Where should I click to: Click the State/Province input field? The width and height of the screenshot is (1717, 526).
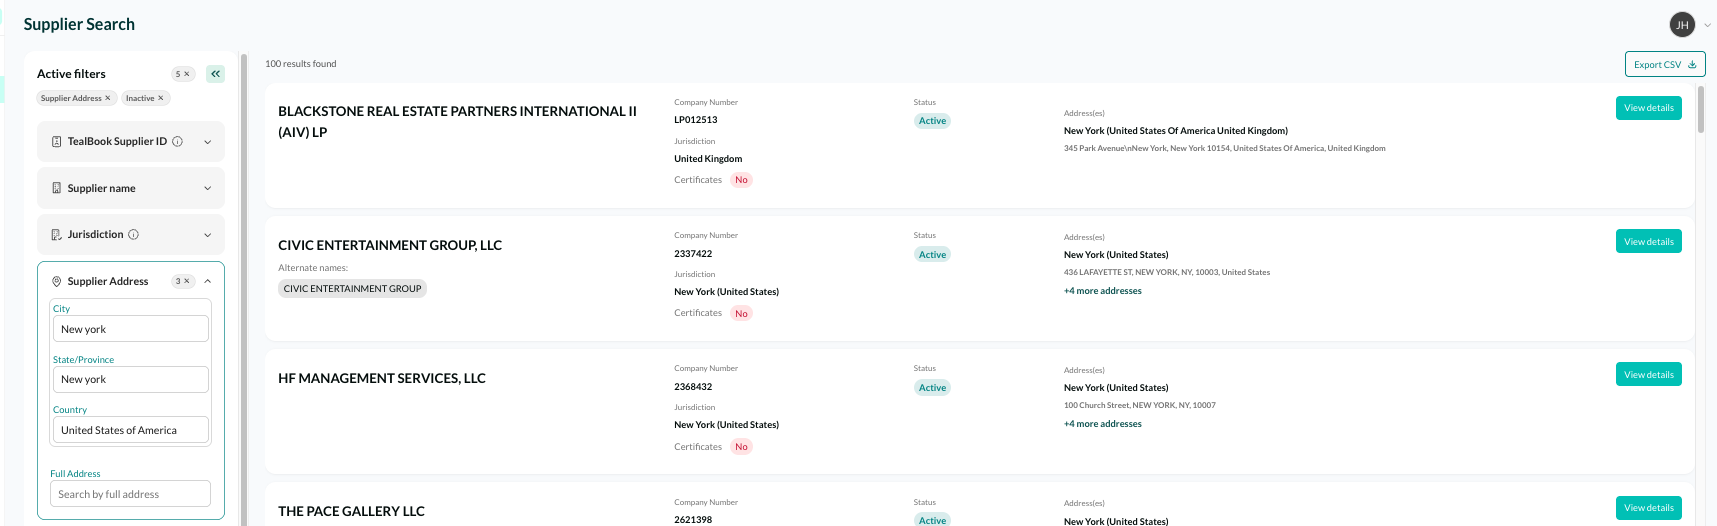tap(130, 380)
